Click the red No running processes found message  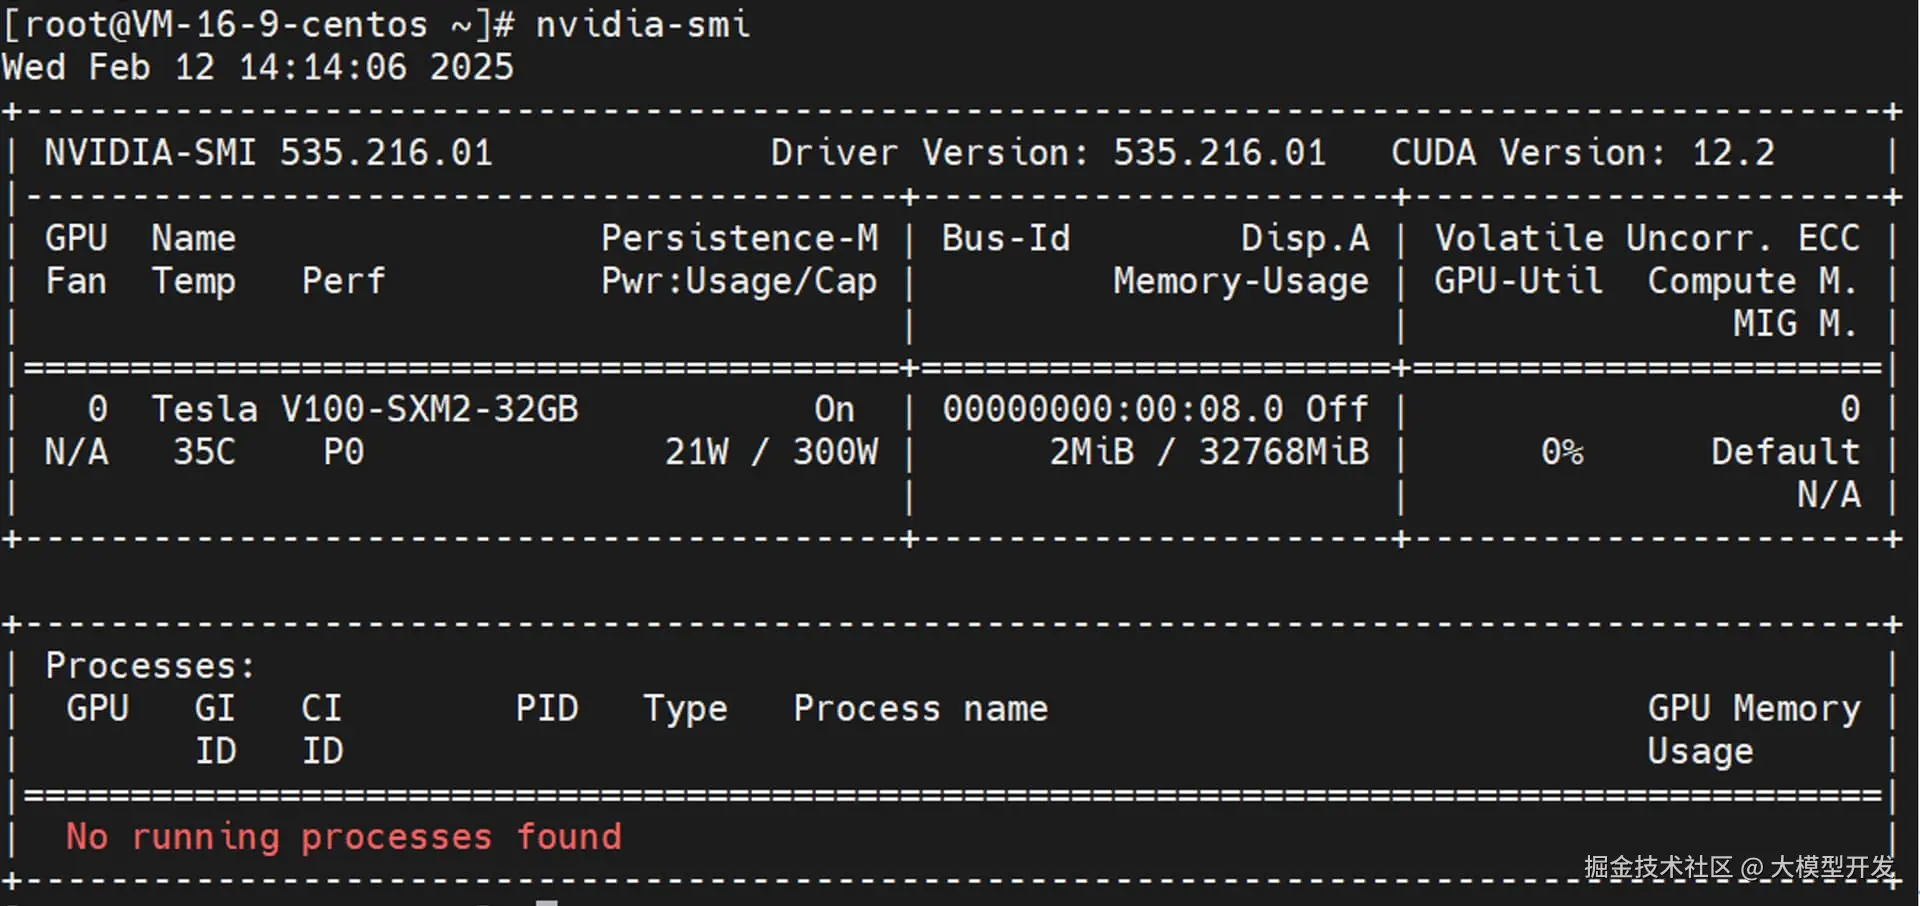[x=343, y=836]
